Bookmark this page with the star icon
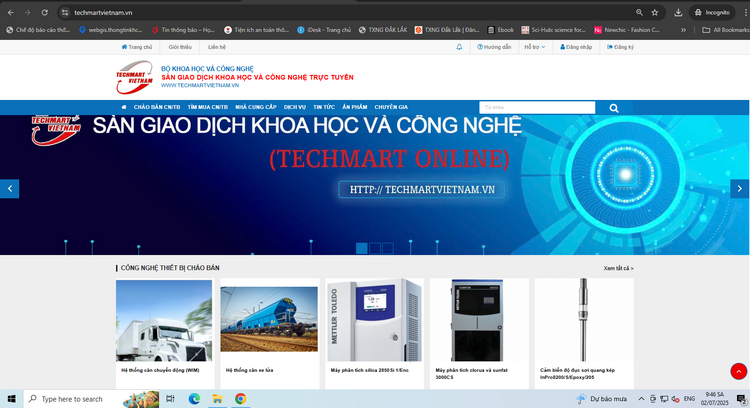 click(x=655, y=12)
